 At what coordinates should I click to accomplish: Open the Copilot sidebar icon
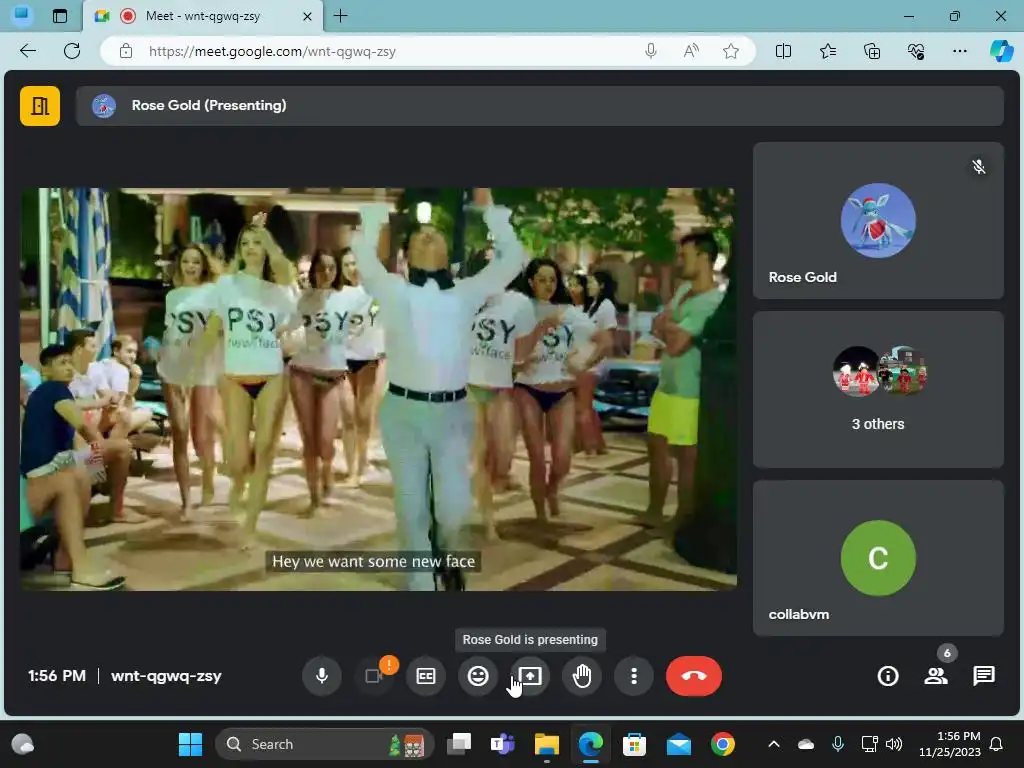(x=1001, y=51)
